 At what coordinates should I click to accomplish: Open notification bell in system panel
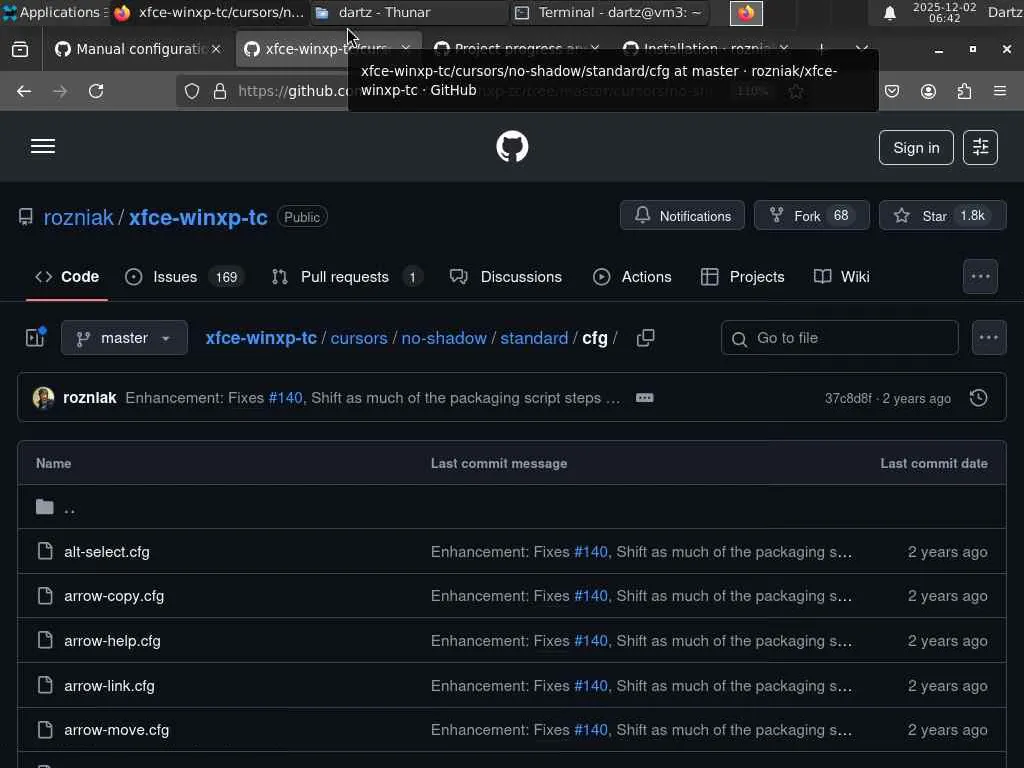(889, 13)
